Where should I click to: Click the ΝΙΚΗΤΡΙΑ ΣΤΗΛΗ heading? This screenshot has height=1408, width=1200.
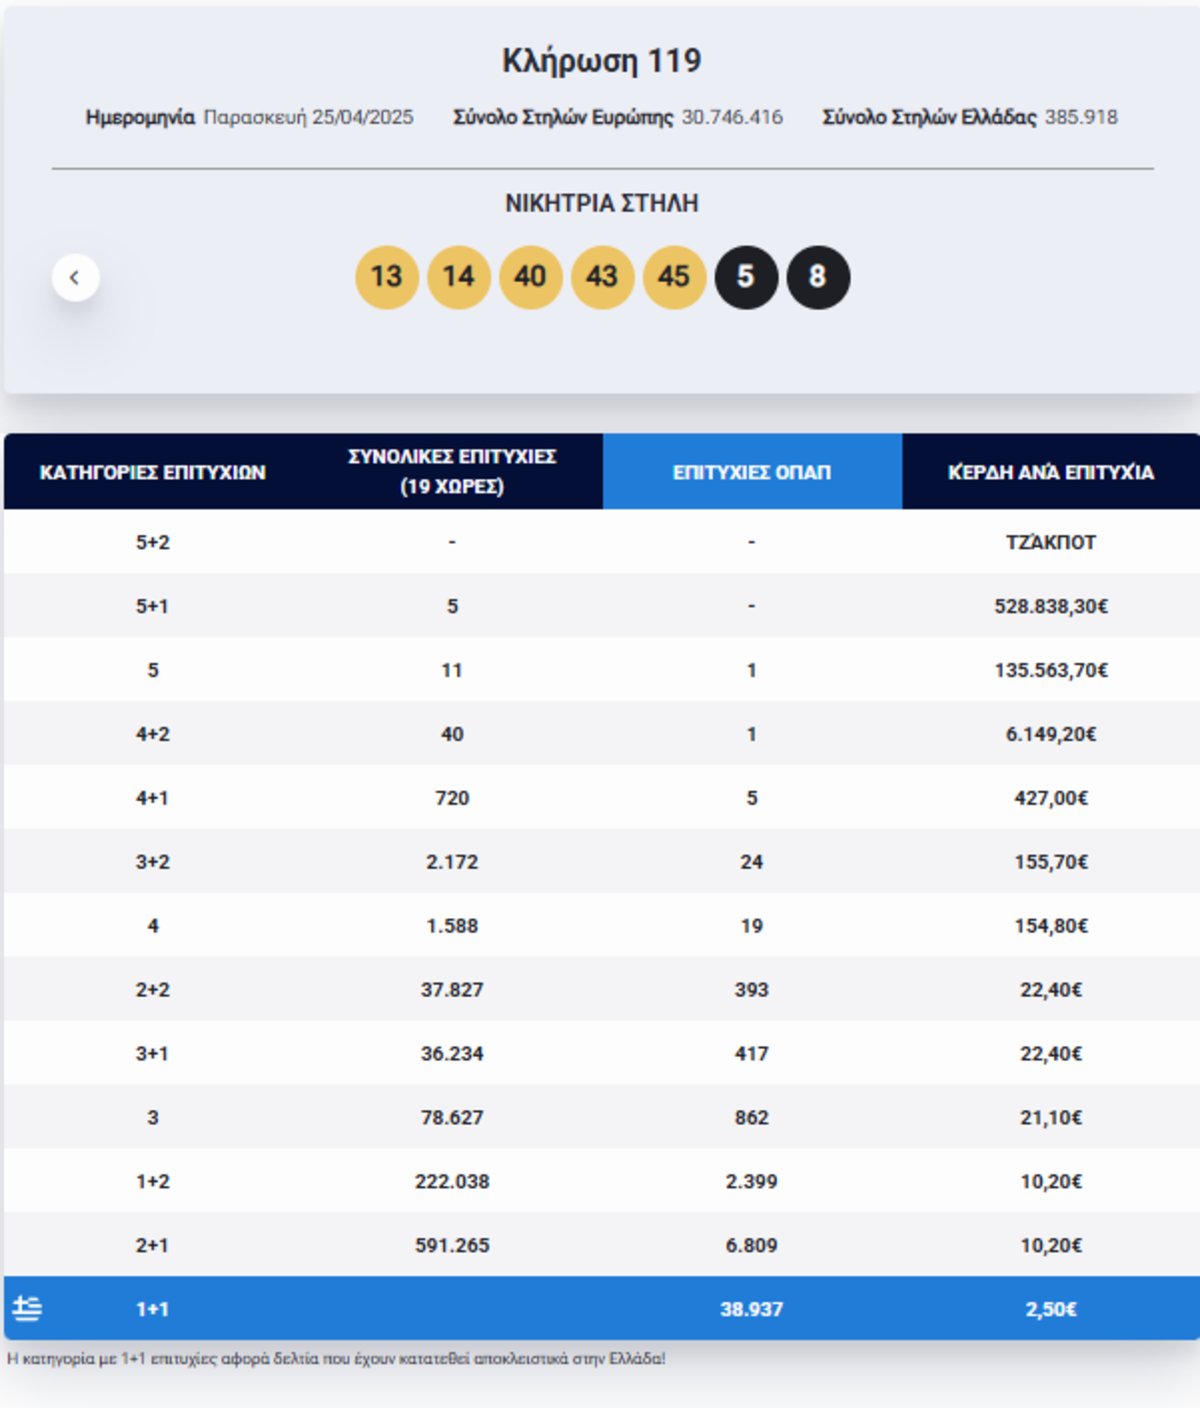click(x=602, y=203)
